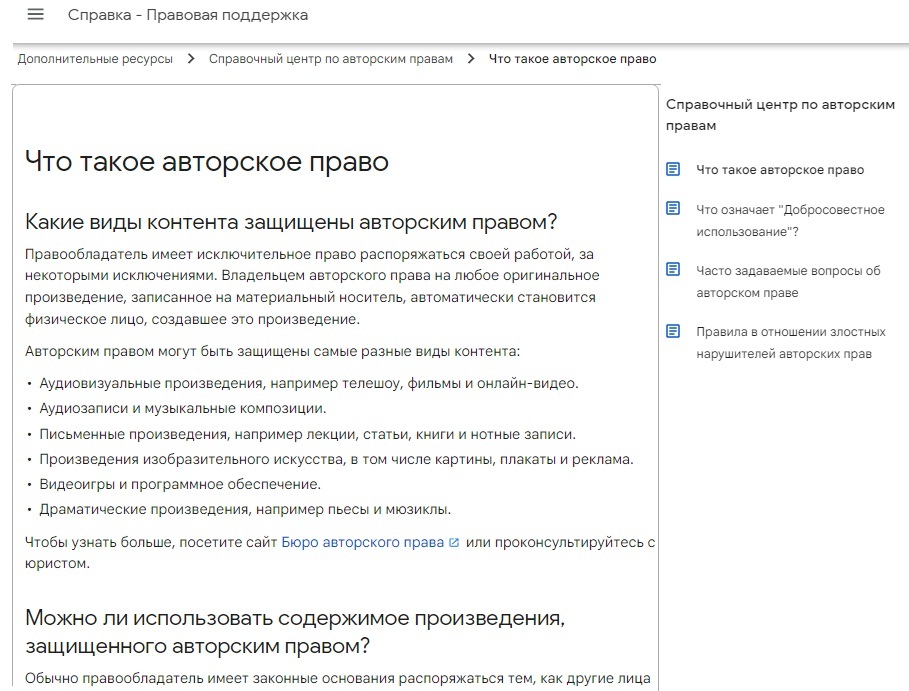Click the heading "Какие виды контента защищены авторским правом?"

(x=290, y=221)
